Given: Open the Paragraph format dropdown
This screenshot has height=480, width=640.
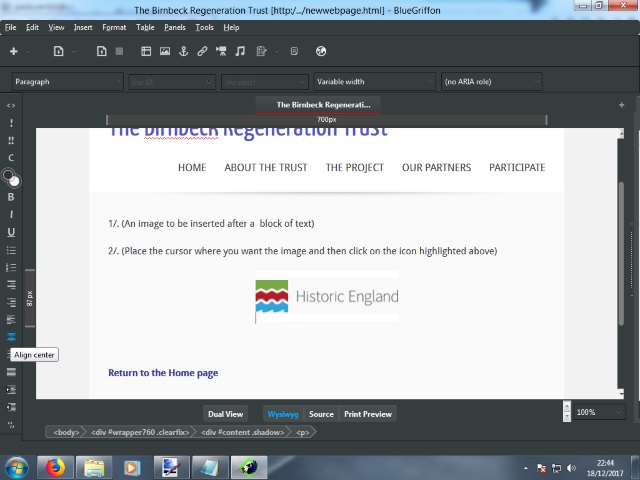Looking at the screenshot, I should (x=67, y=82).
